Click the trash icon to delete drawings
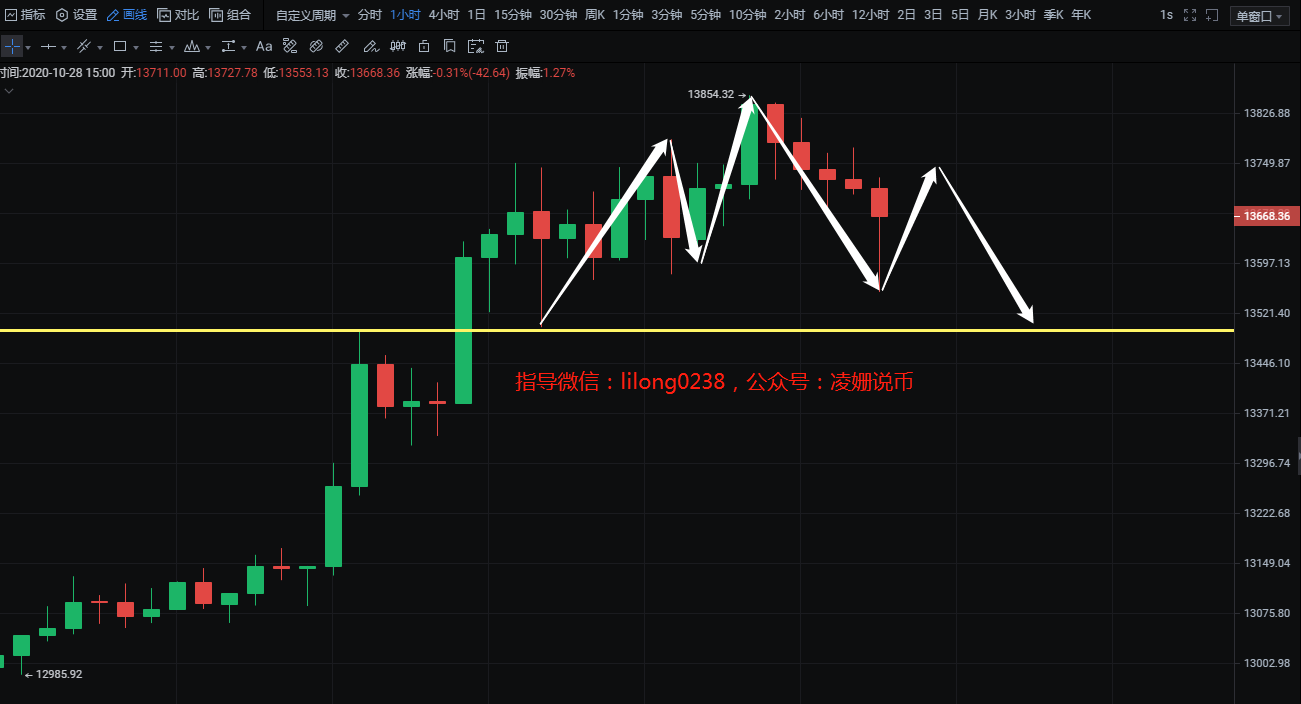The width and height of the screenshot is (1301, 704). pos(502,46)
